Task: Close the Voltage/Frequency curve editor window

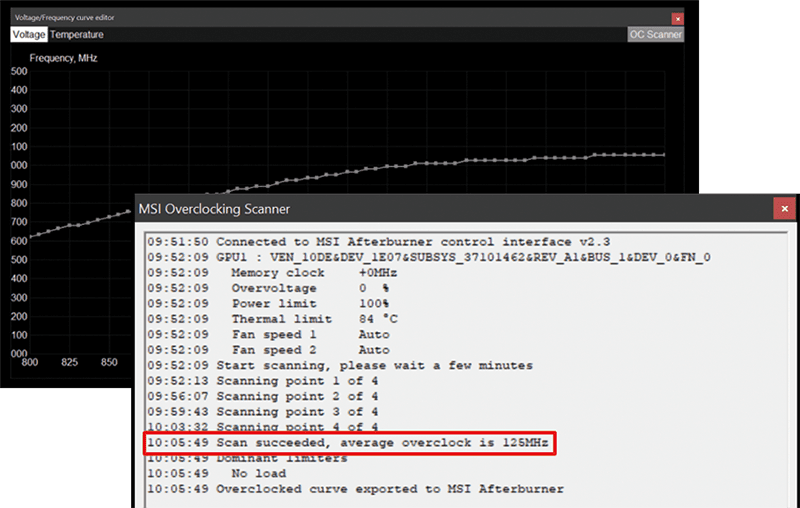Action: pyautogui.click(x=678, y=19)
